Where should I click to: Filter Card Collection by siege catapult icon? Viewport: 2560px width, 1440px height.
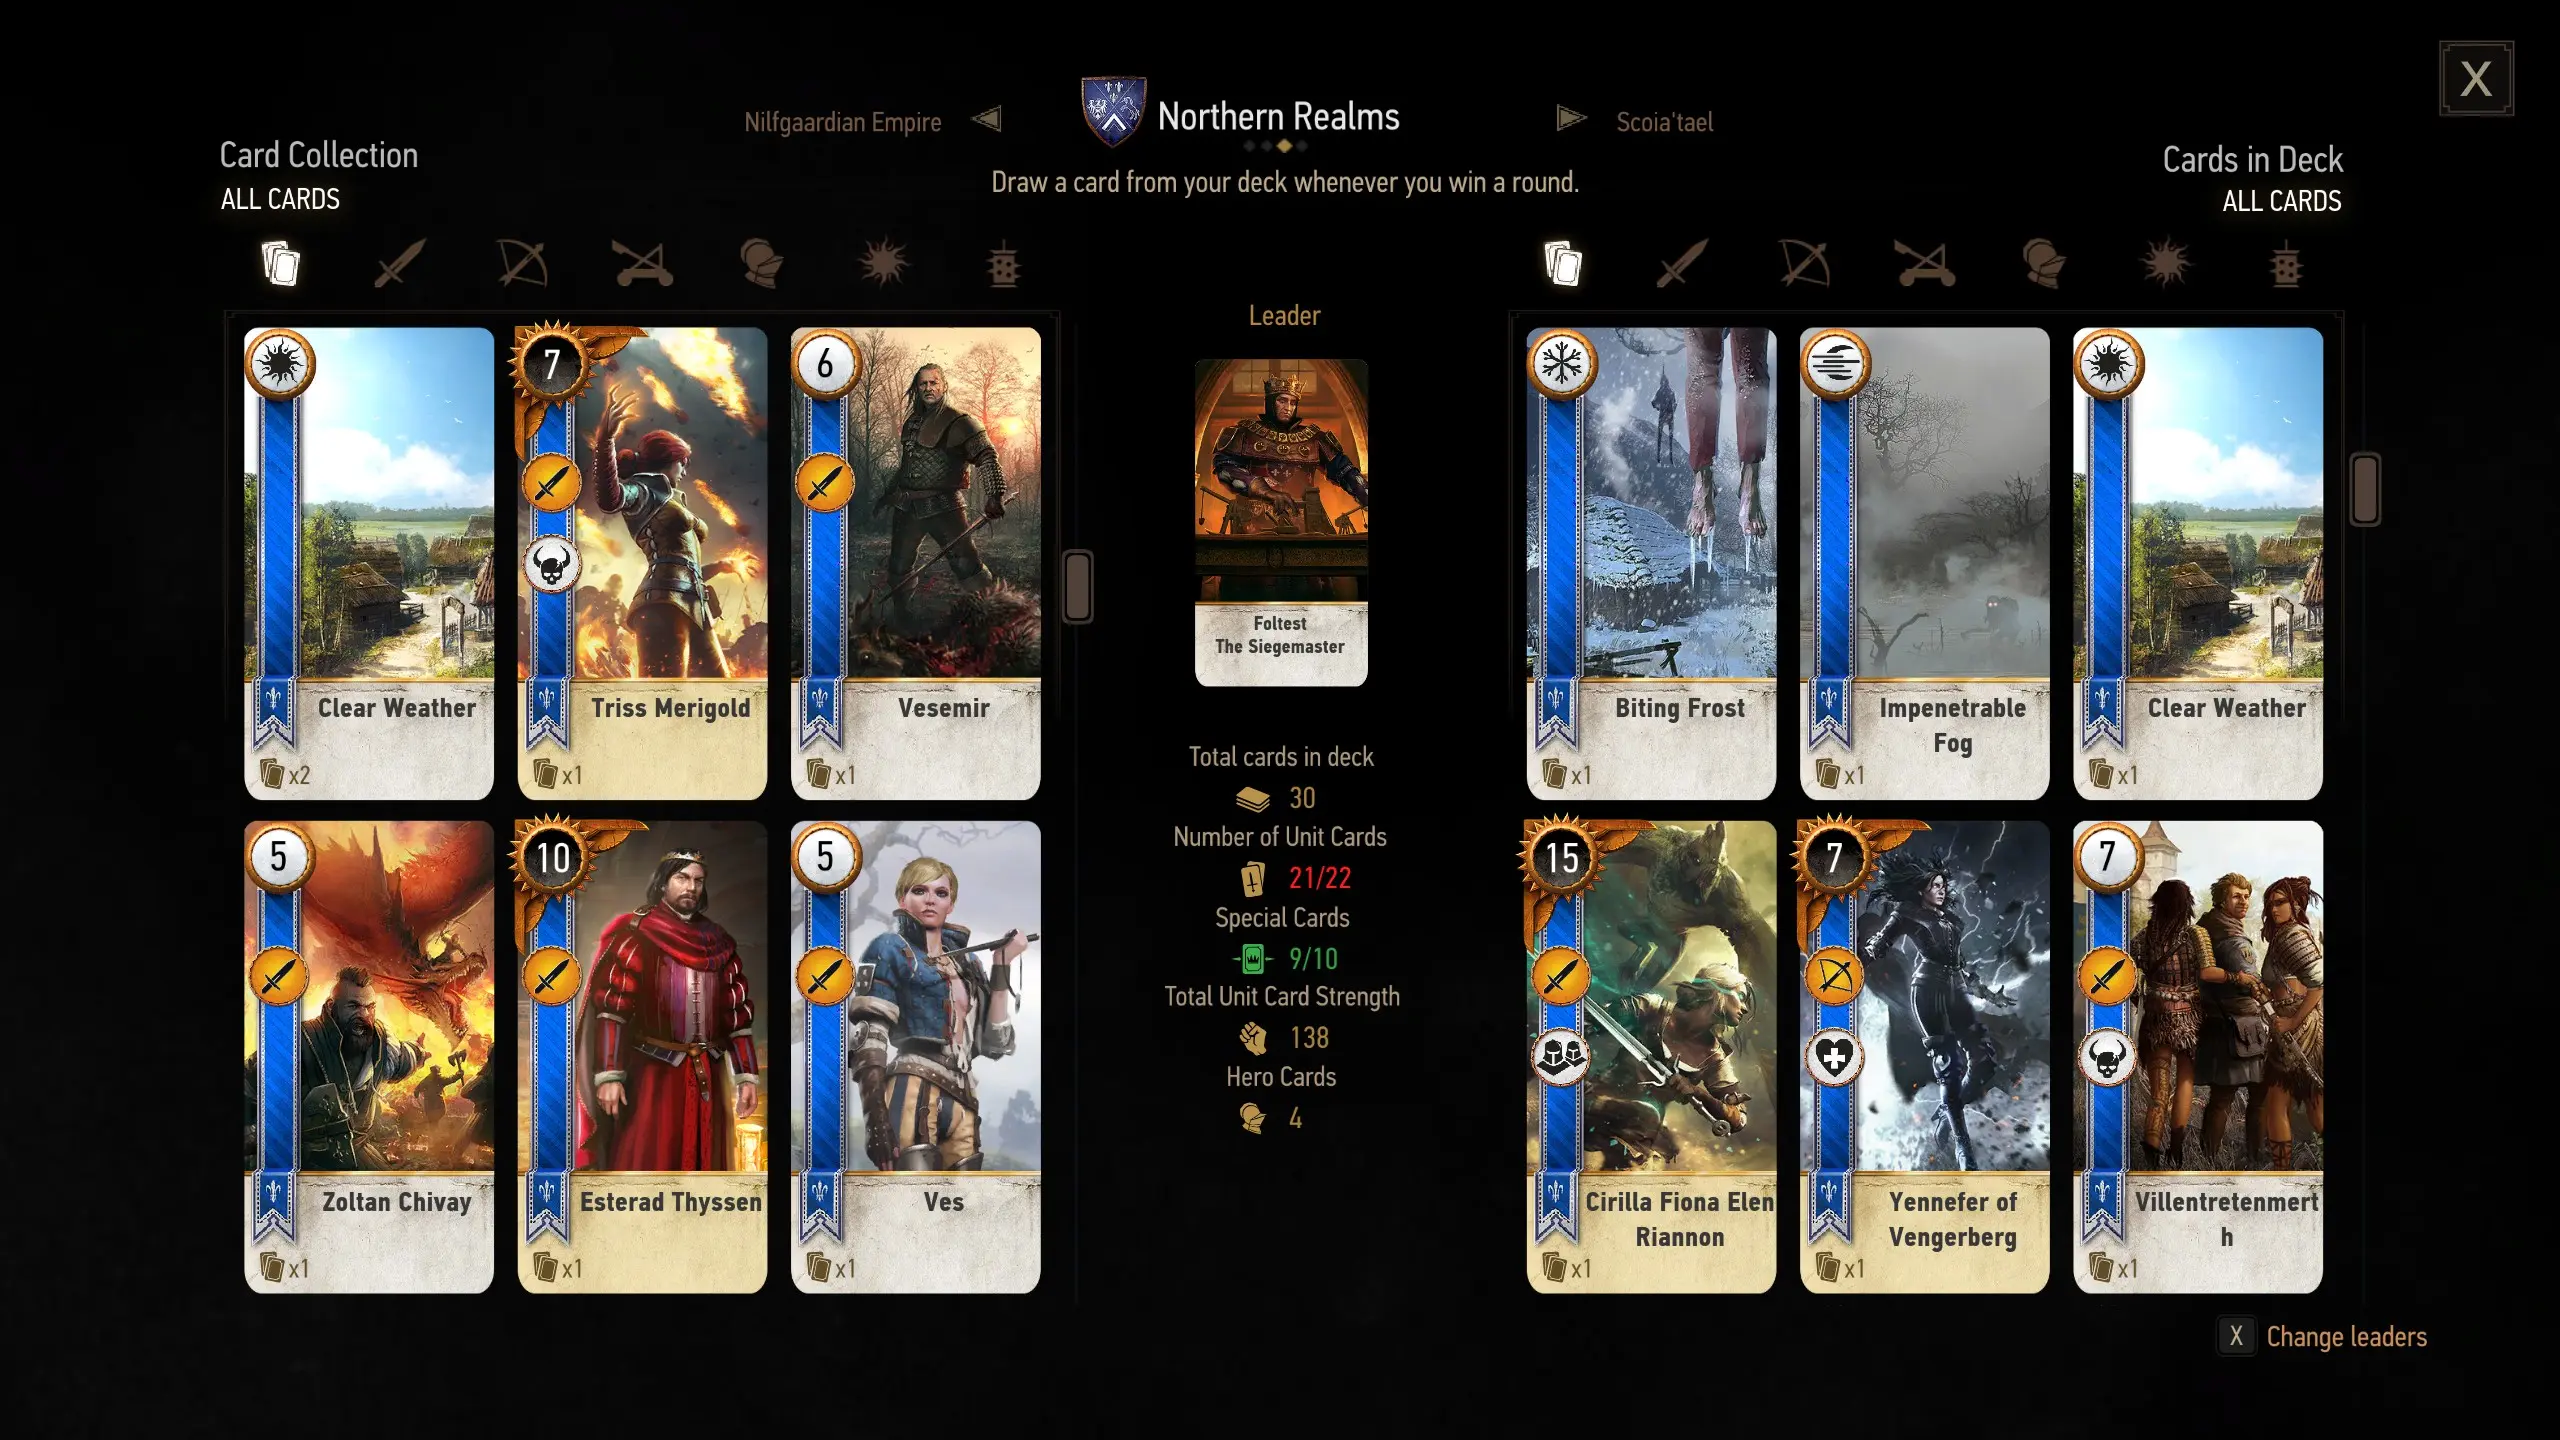point(642,264)
